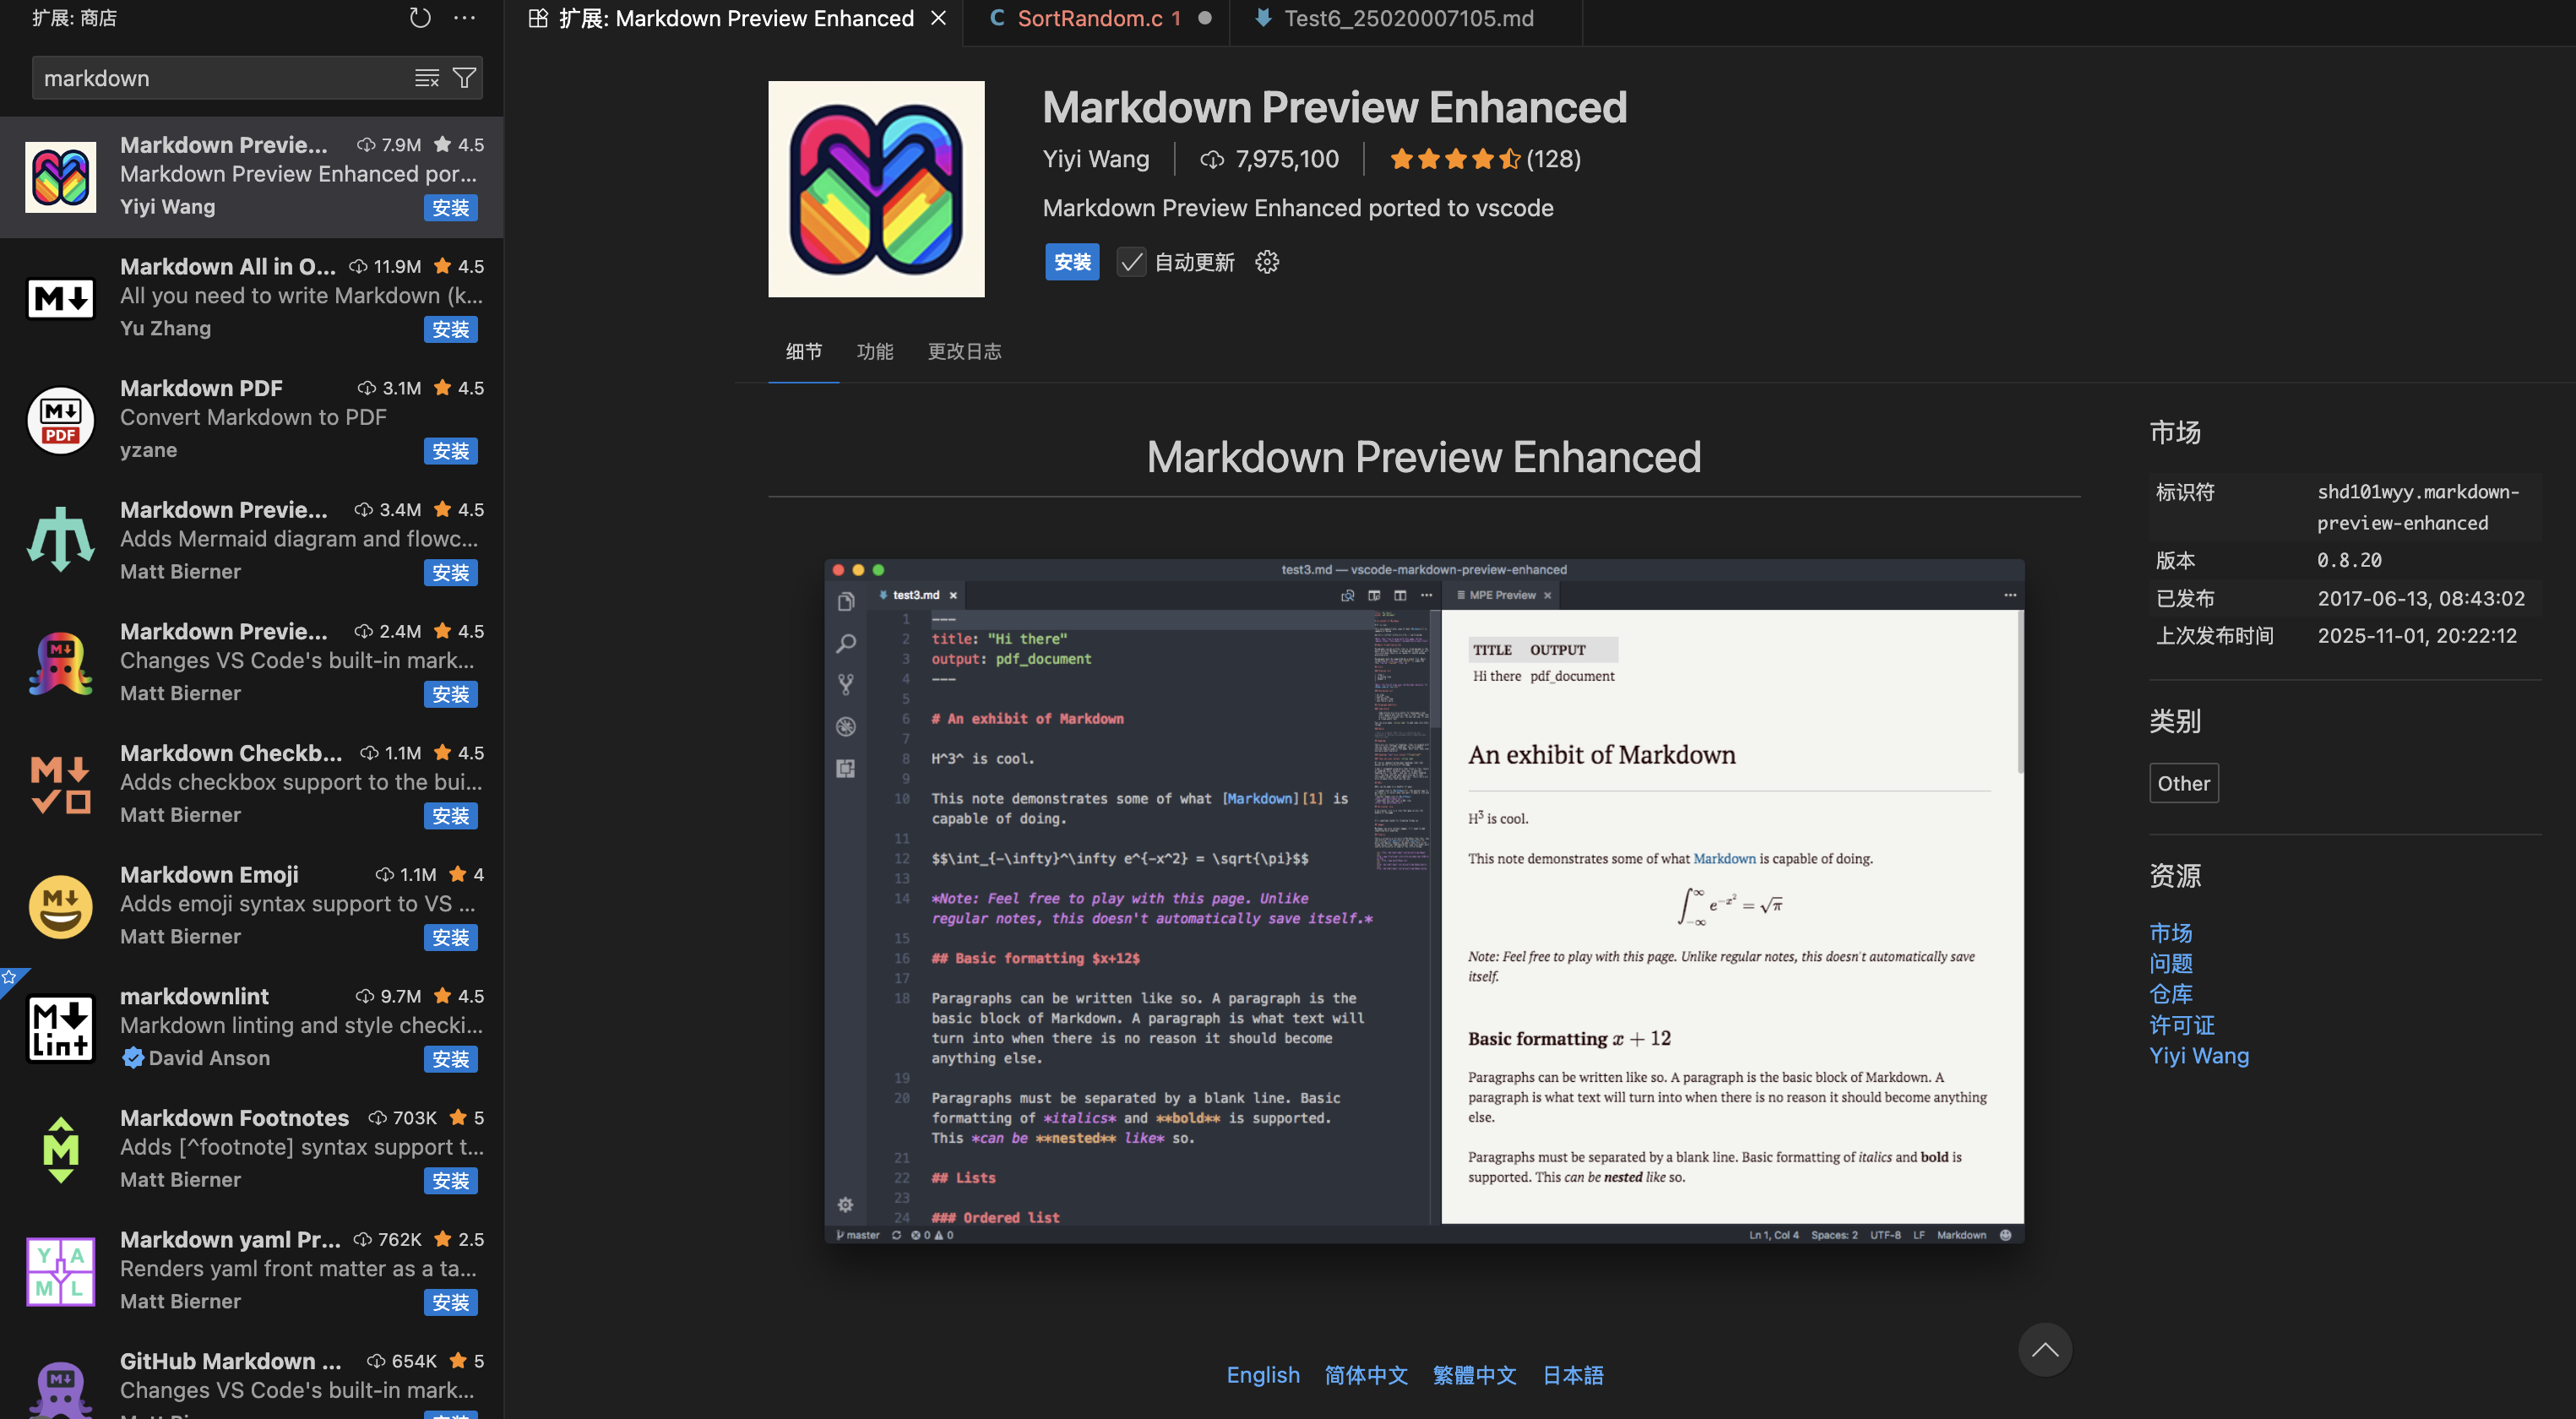Click the refresh extensions icon

tap(420, 18)
